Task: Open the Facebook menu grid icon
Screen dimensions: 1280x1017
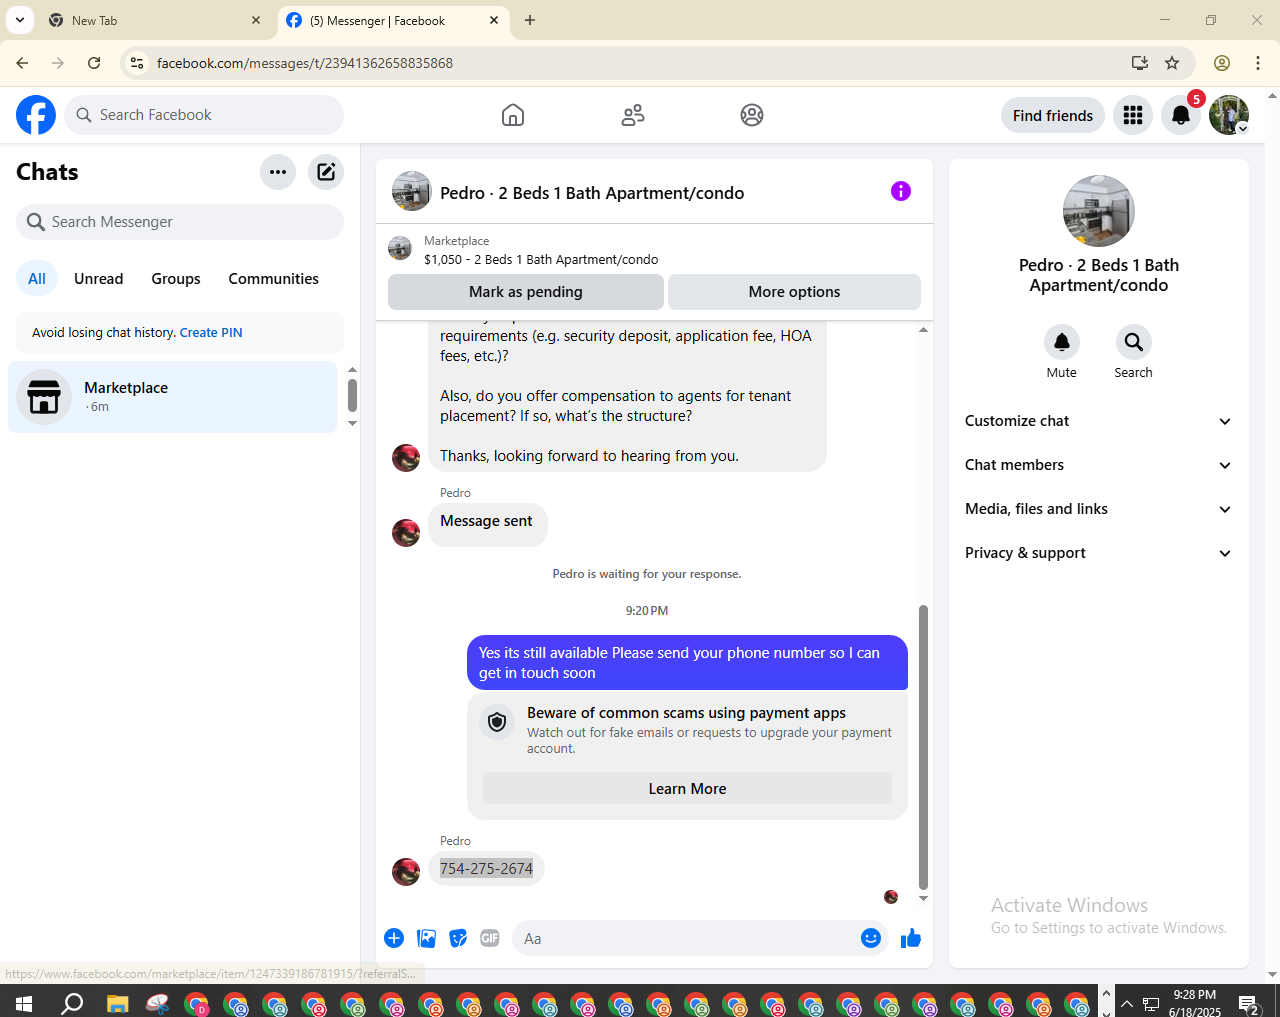Action: pos(1133,115)
